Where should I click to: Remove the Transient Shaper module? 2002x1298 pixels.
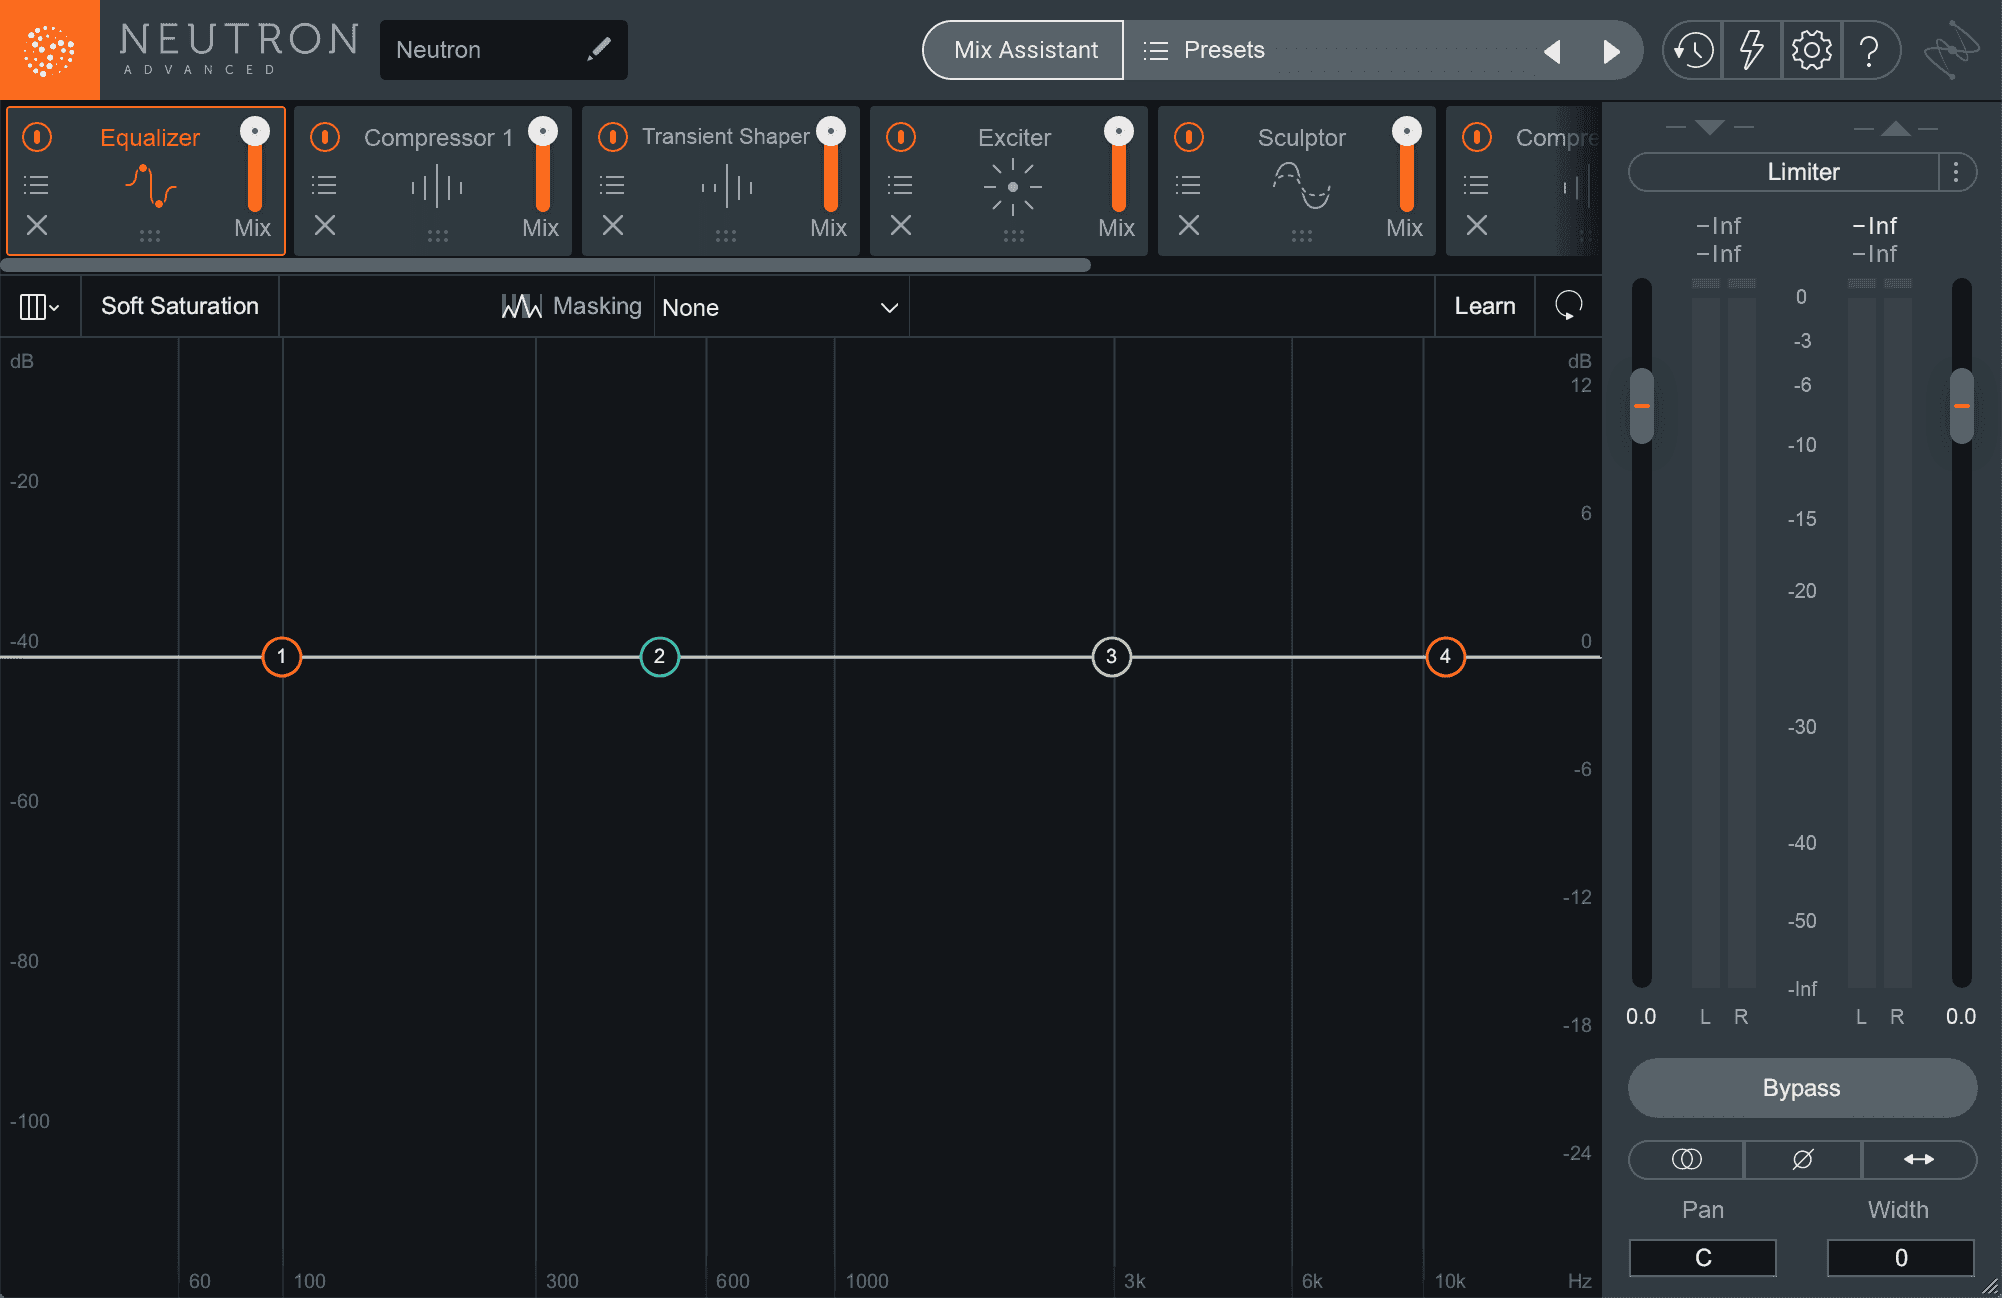click(613, 225)
